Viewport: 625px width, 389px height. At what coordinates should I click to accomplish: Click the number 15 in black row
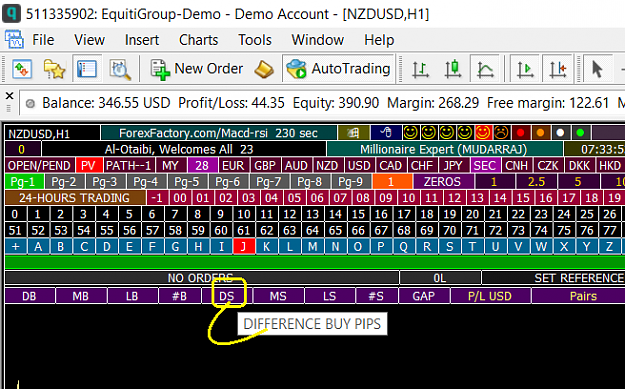pos(358,214)
